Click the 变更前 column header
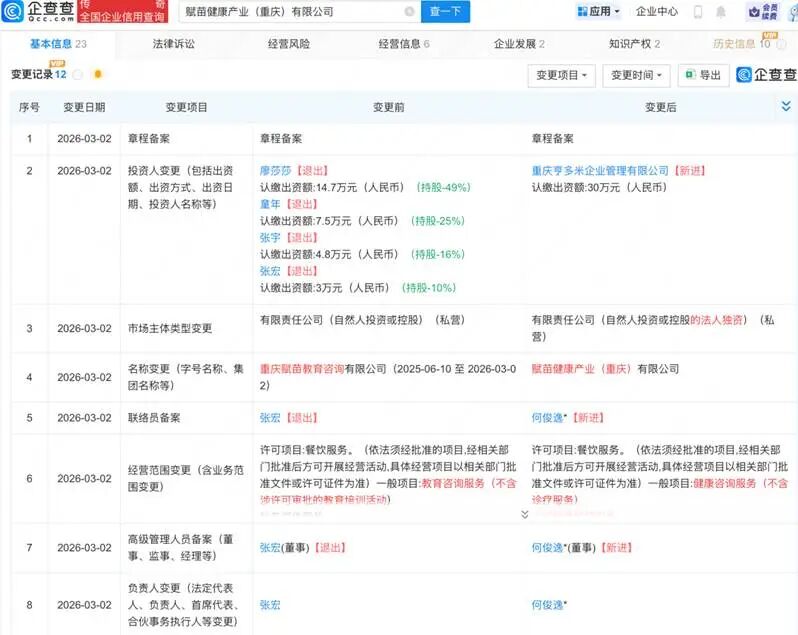 tap(388, 107)
